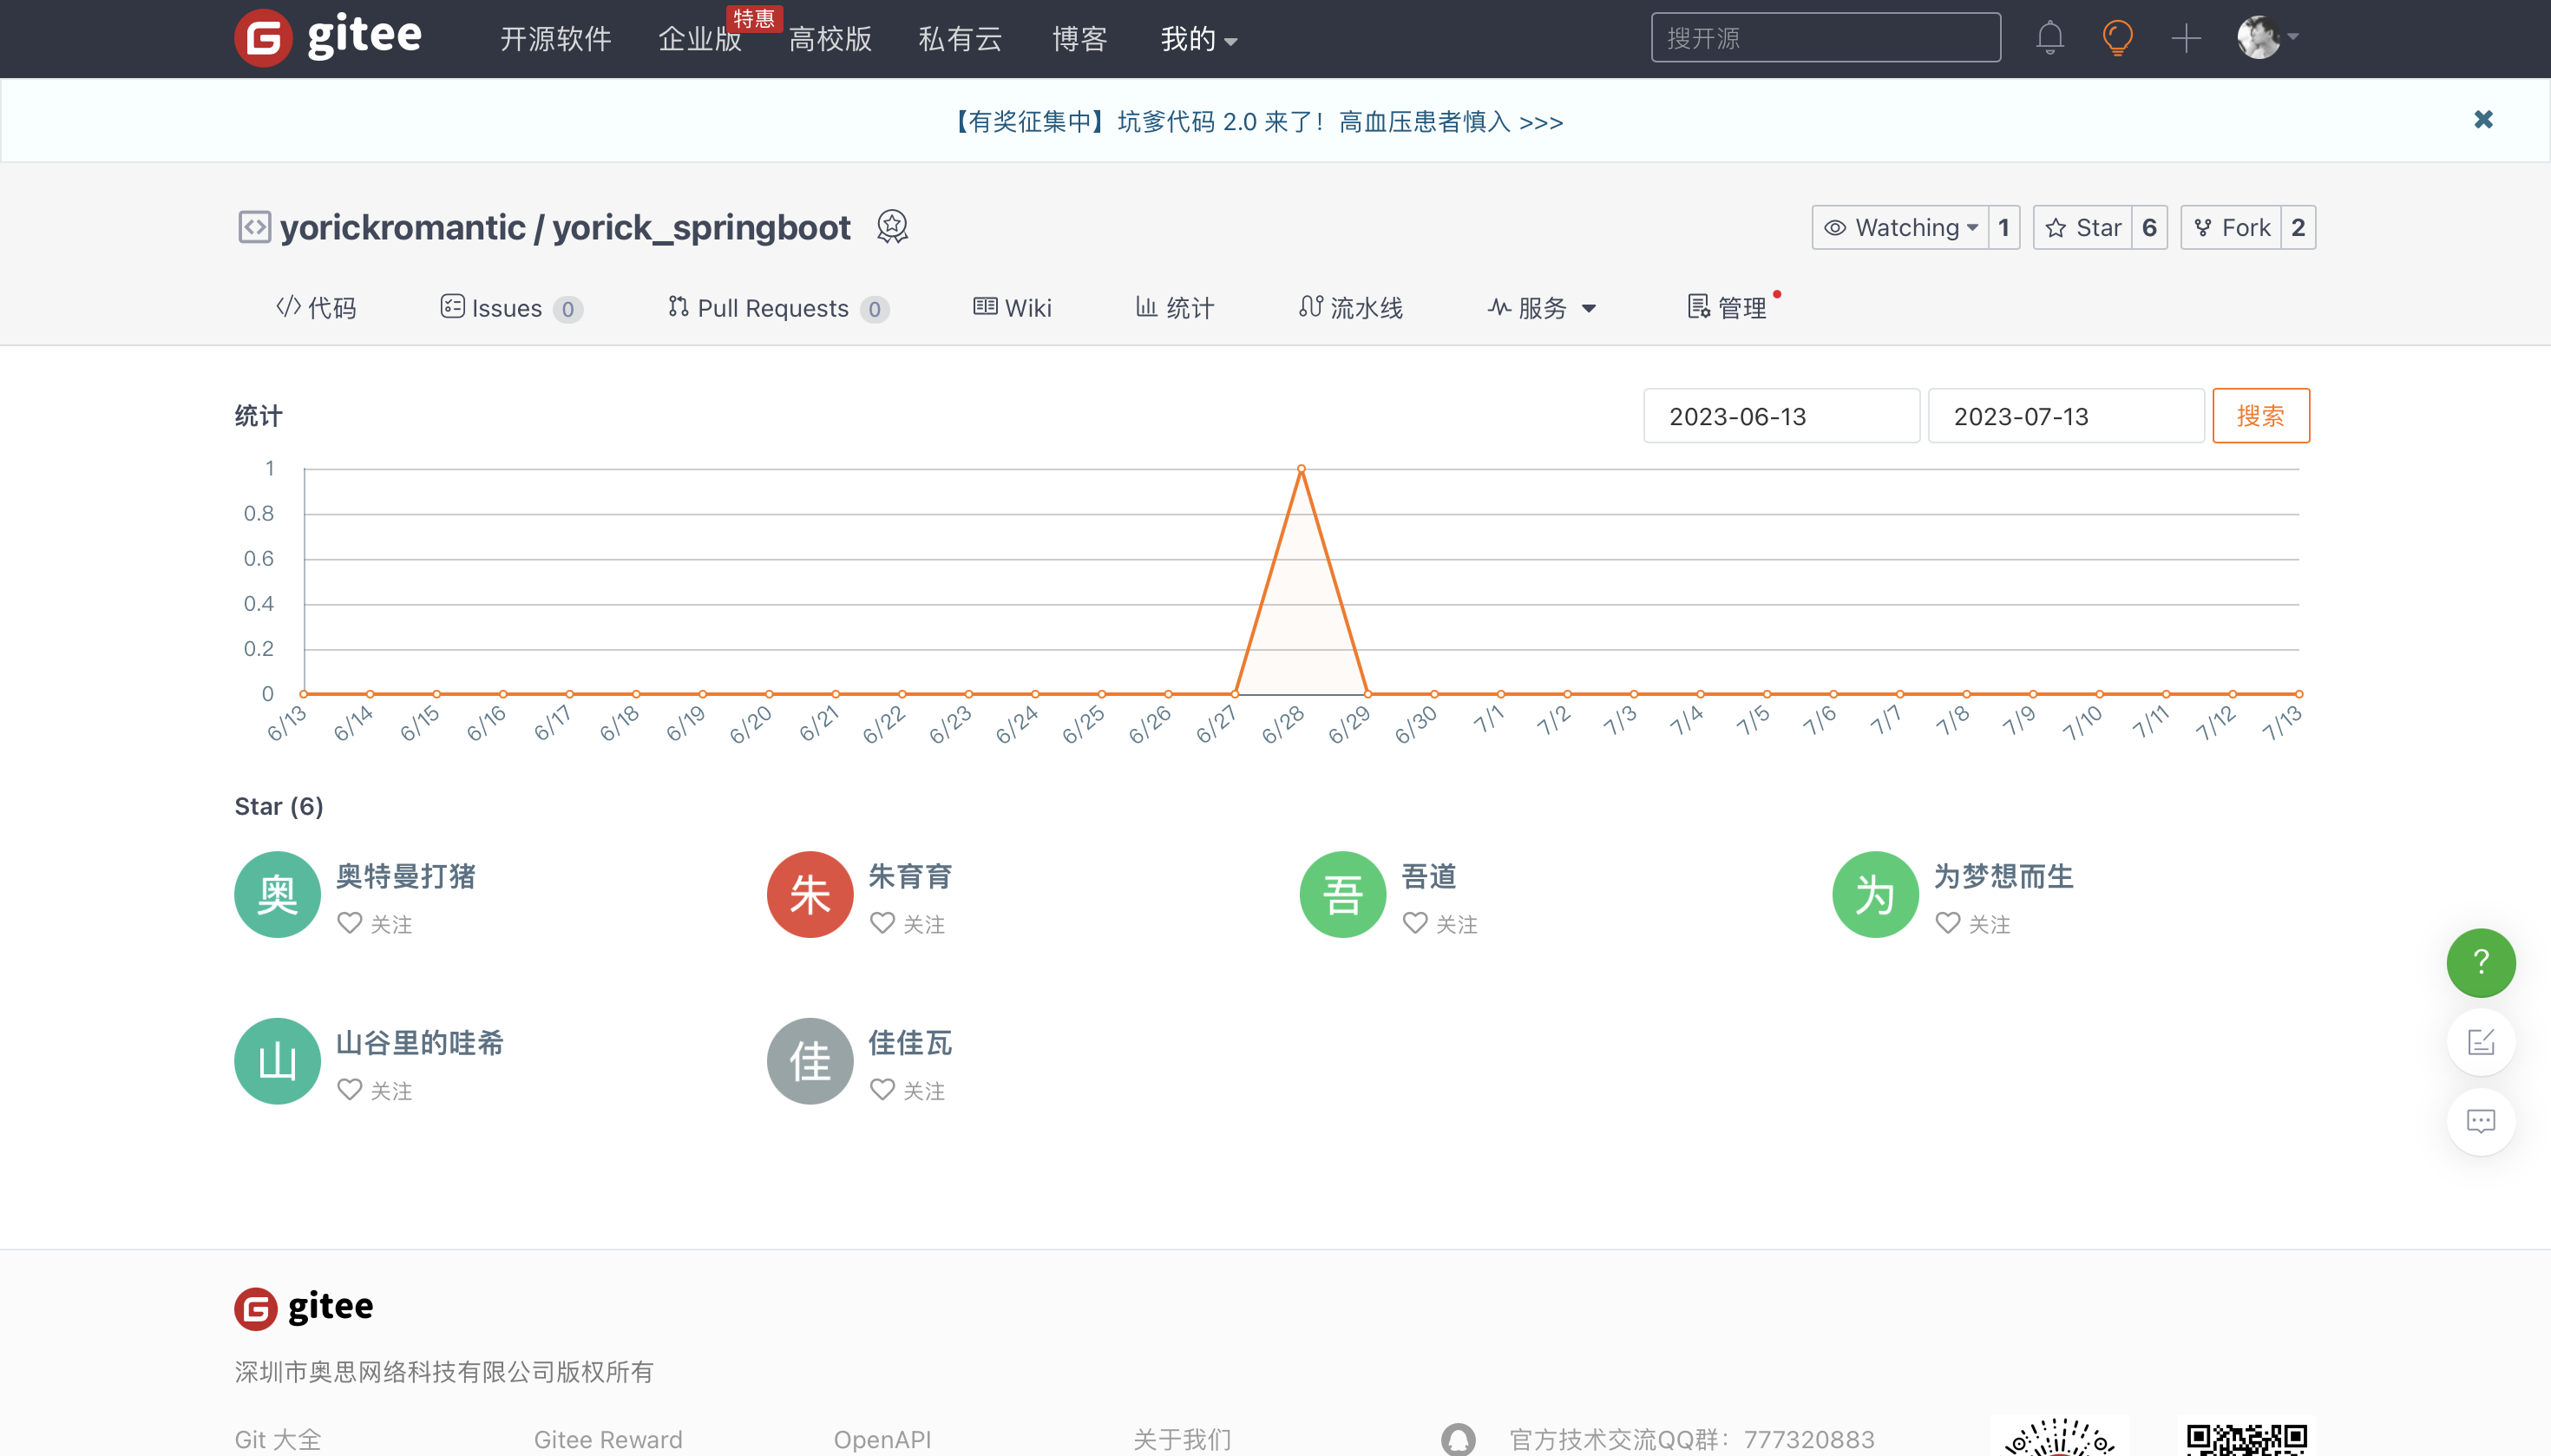Follow 吾道 with 关注 heart
Screen dimensions: 2551x1456
click(1441, 924)
